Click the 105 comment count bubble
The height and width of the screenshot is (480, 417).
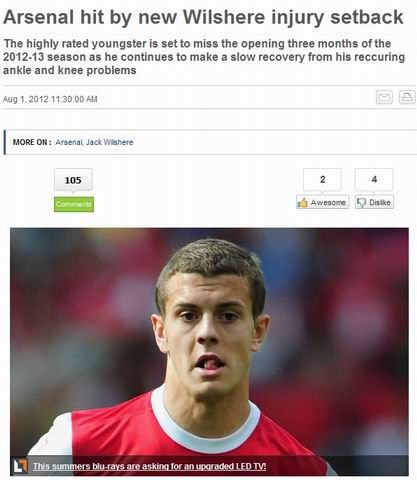(73, 180)
